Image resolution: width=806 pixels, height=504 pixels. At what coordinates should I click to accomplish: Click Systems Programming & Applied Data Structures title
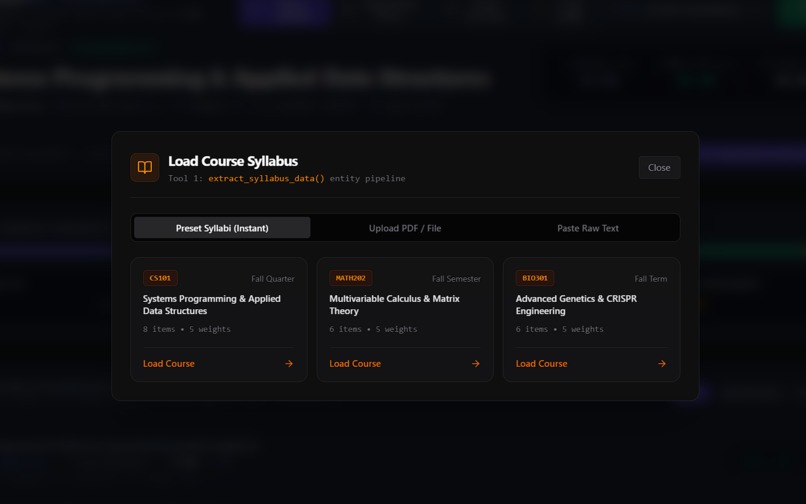click(x=212, y=304)
